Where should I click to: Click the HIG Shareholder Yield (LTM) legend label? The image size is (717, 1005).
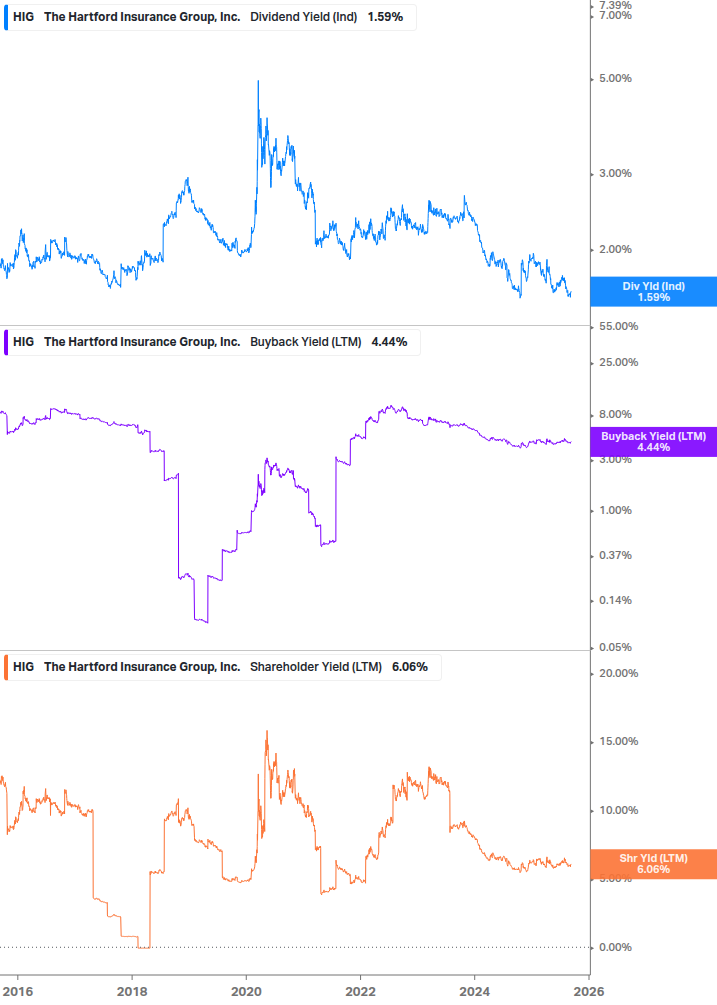222,667
